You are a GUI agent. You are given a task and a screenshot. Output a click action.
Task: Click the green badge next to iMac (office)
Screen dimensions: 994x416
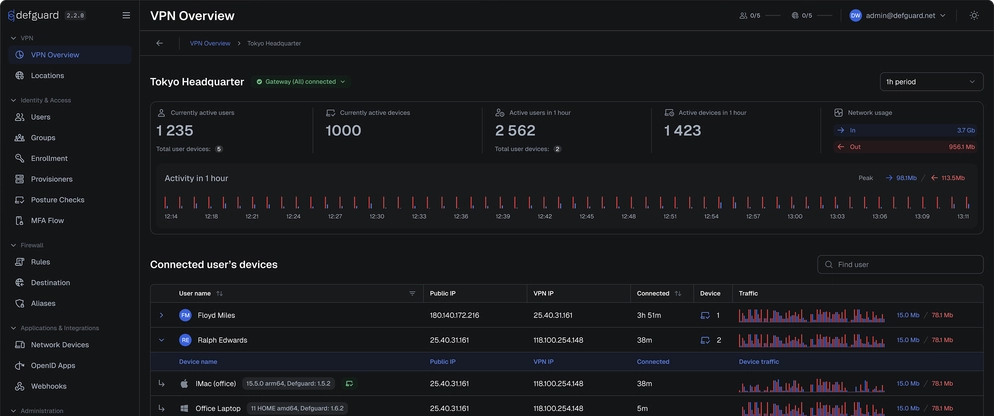coord(349,384)
